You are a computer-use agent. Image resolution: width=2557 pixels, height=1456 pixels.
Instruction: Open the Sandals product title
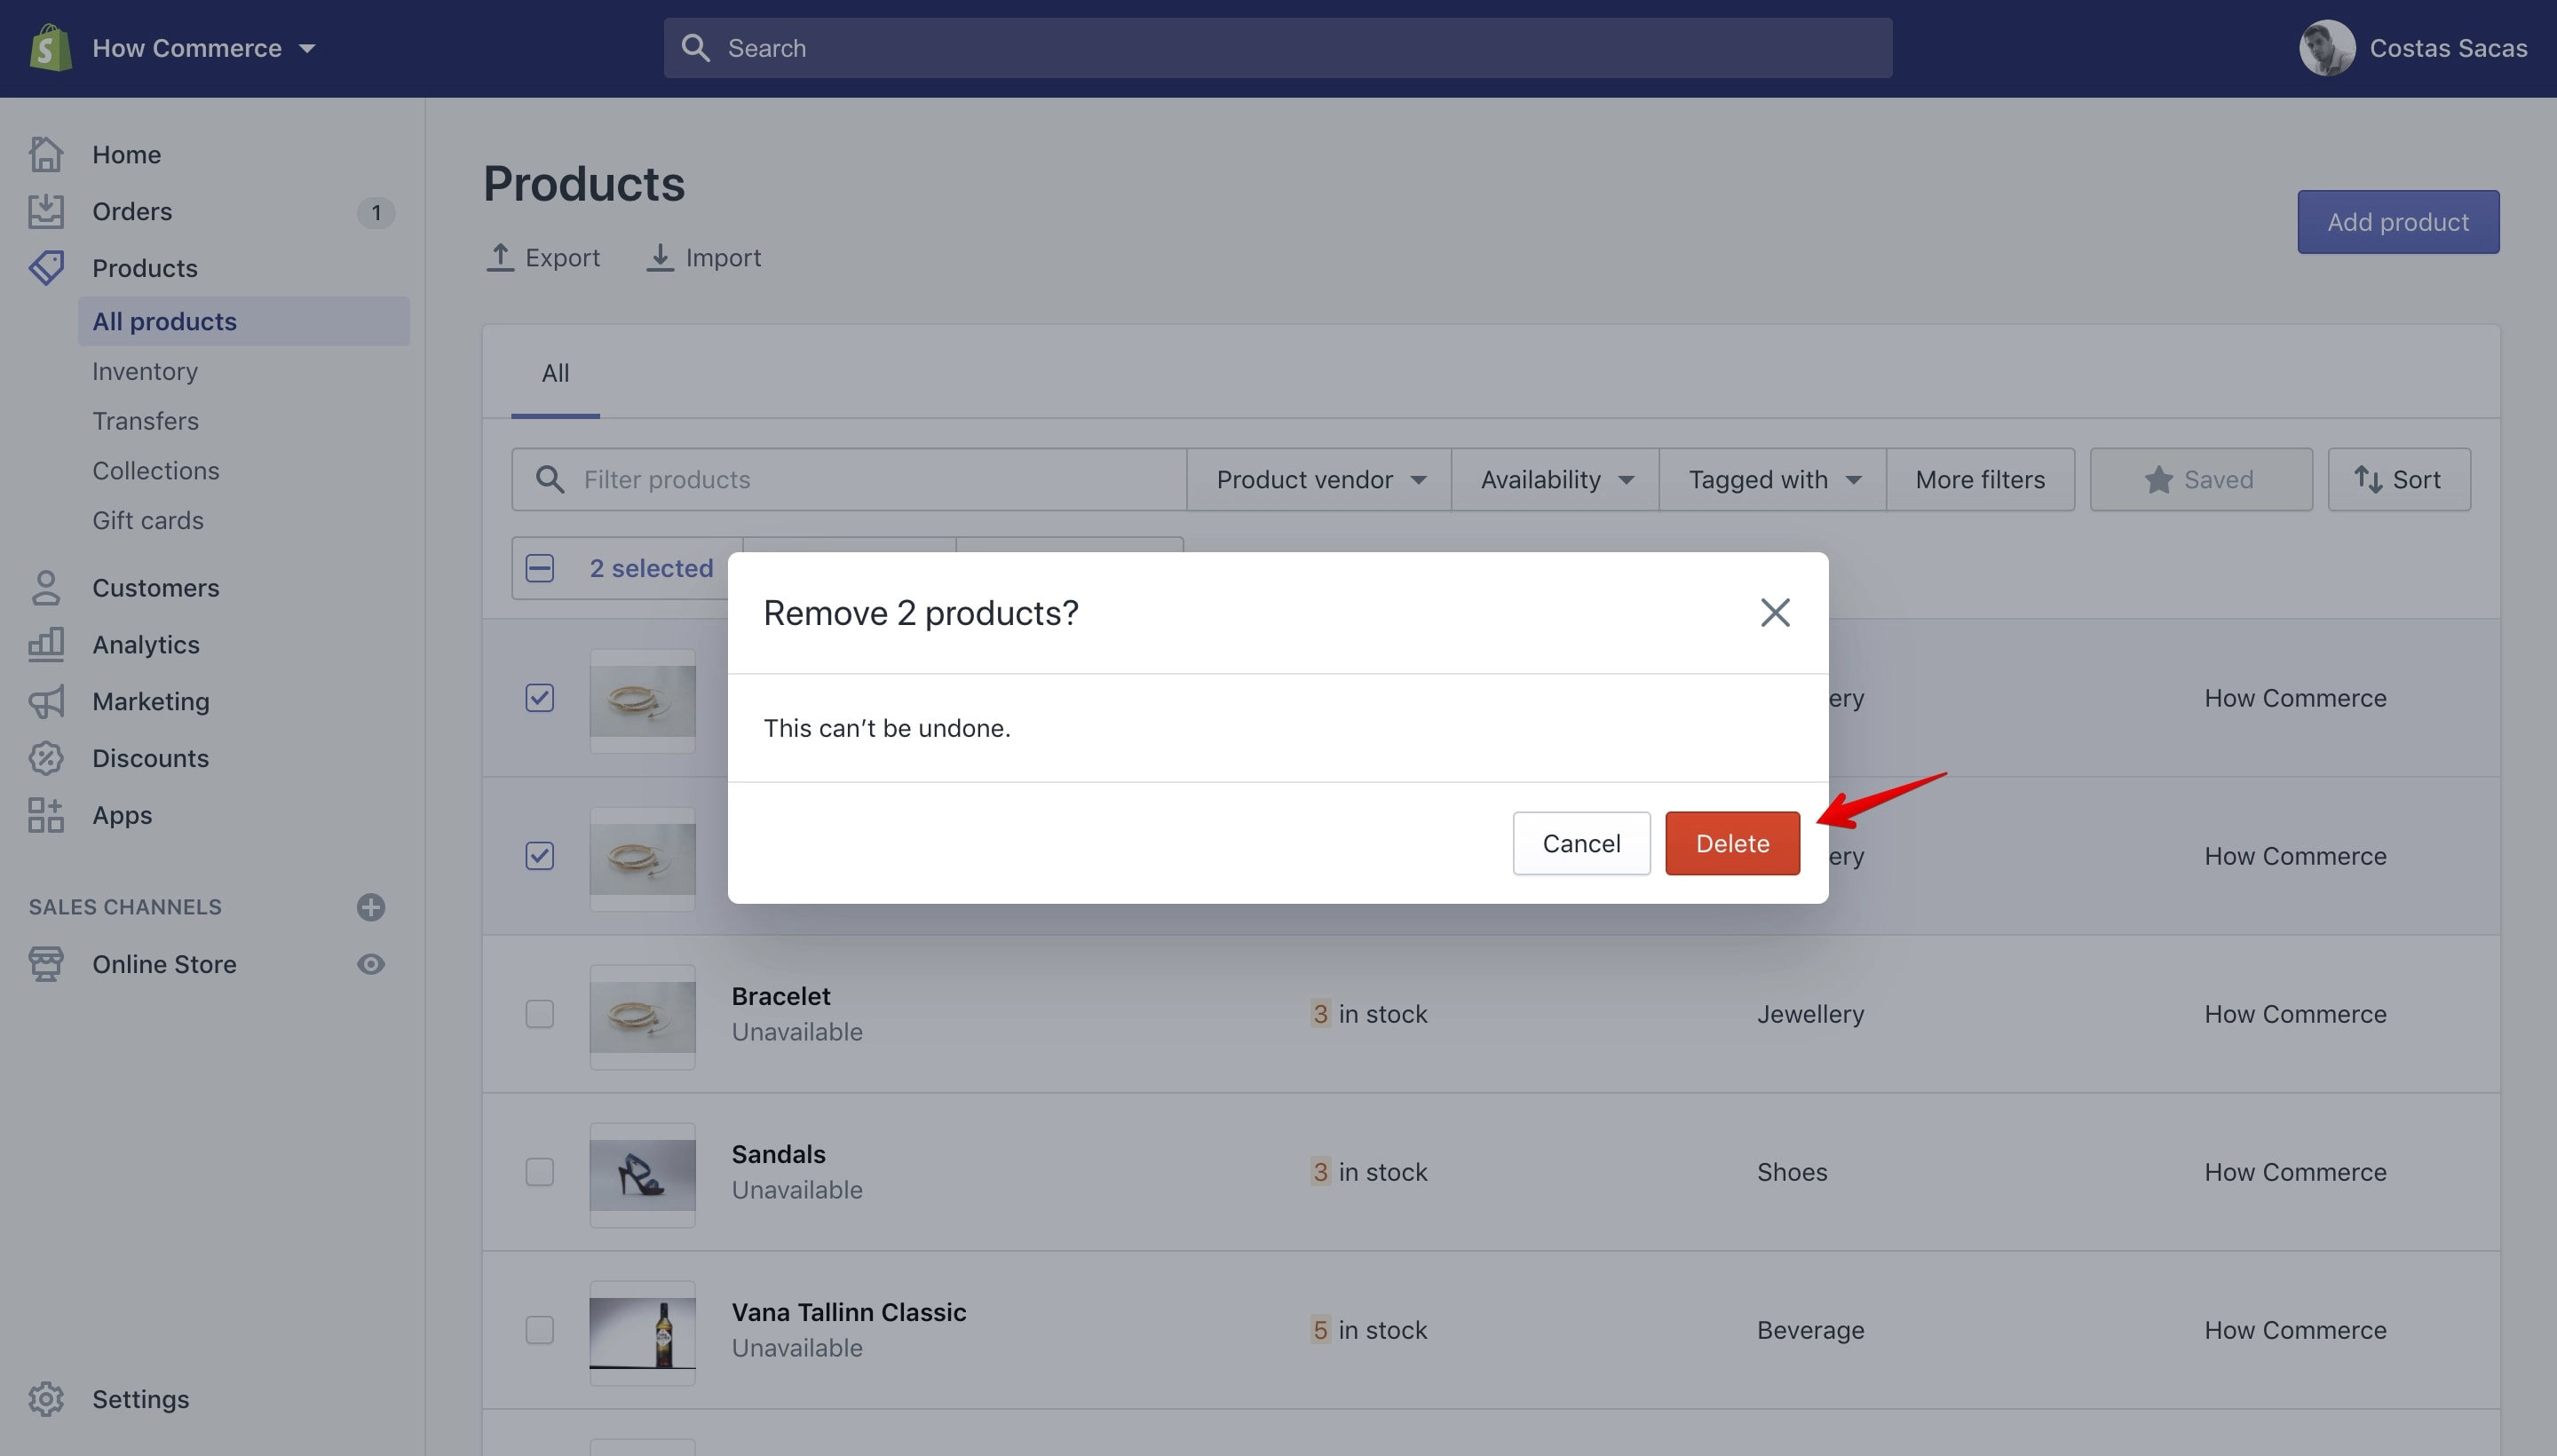[778, 1154]
